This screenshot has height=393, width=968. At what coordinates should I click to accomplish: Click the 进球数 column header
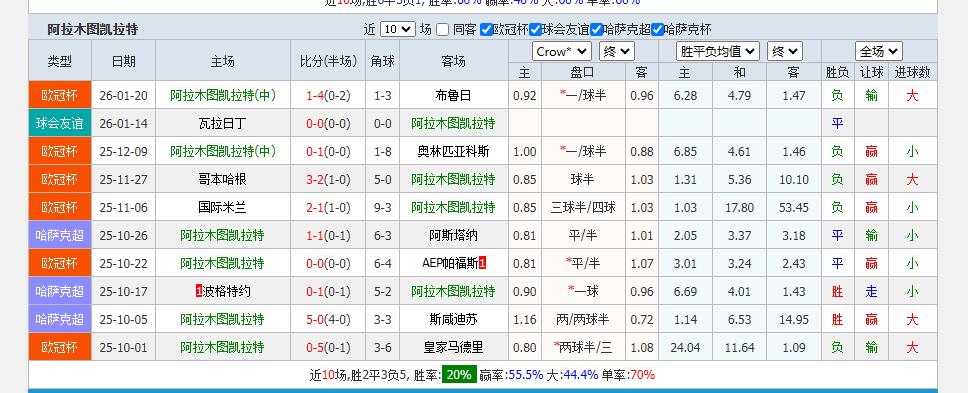click(912, 72)
